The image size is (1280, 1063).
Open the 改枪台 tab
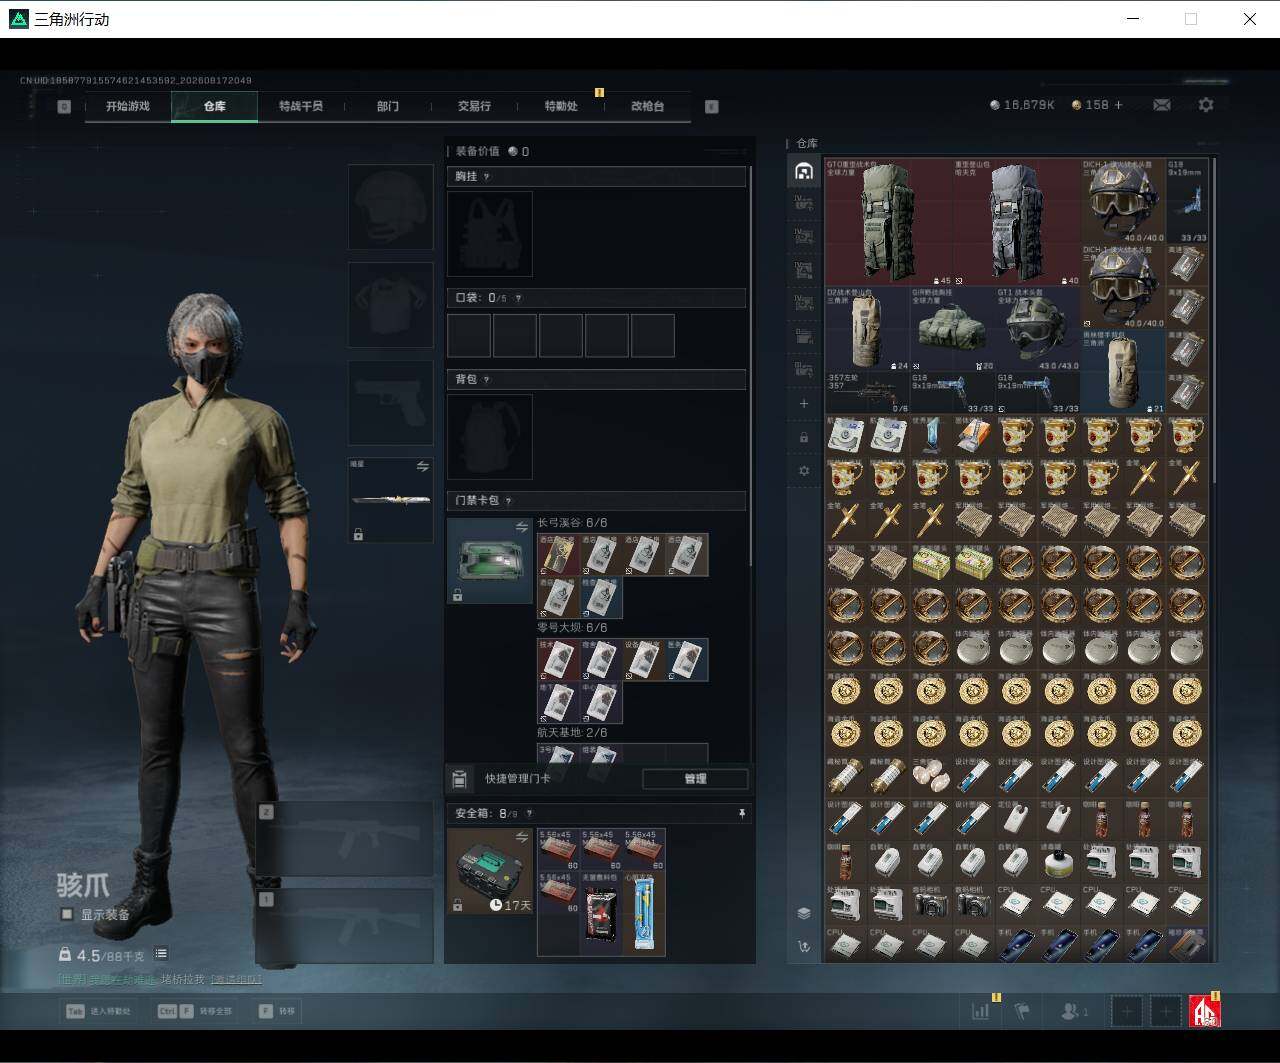647,106
